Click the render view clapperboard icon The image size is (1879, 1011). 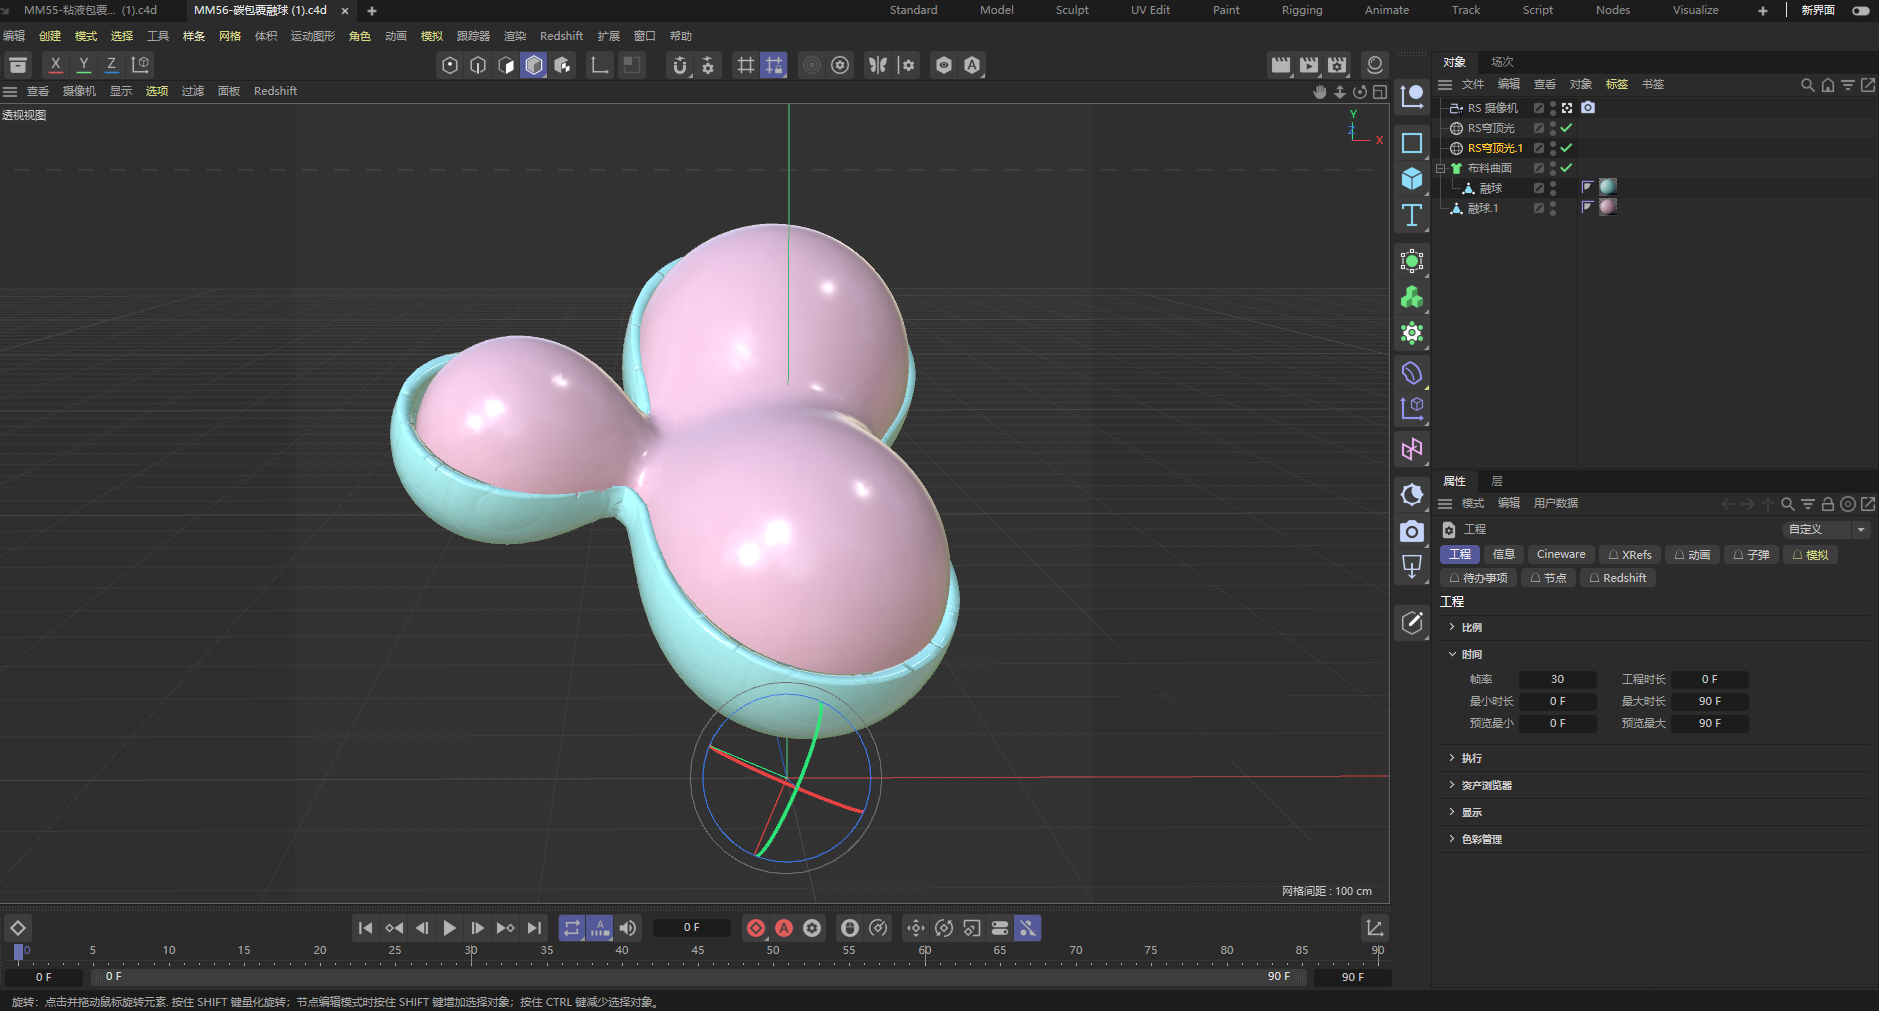1280,65
